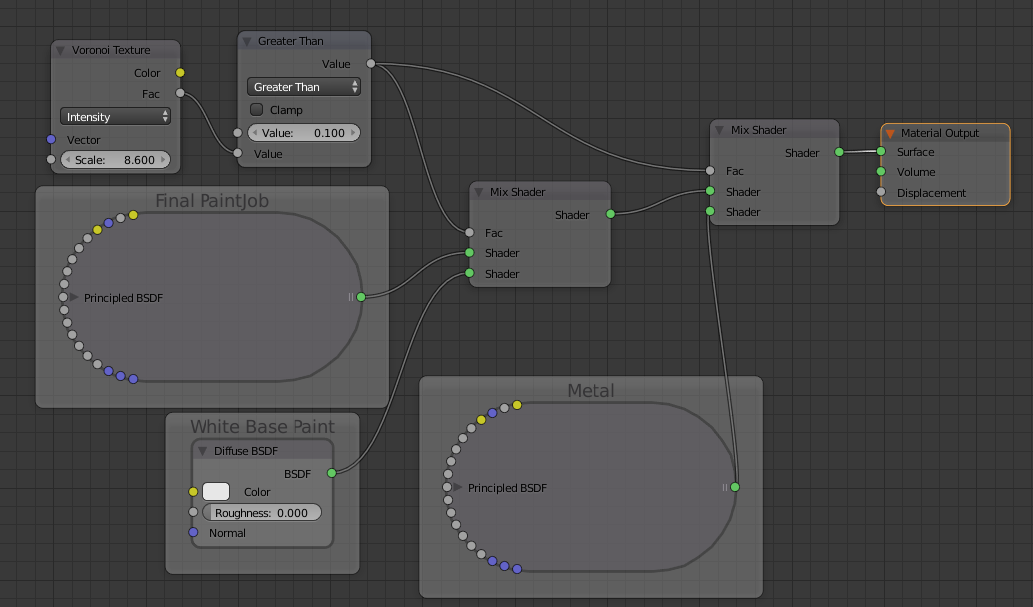Select the White Base Paint frame label
The height and width of the screenshot is (607, 1033).
point(262,426)
